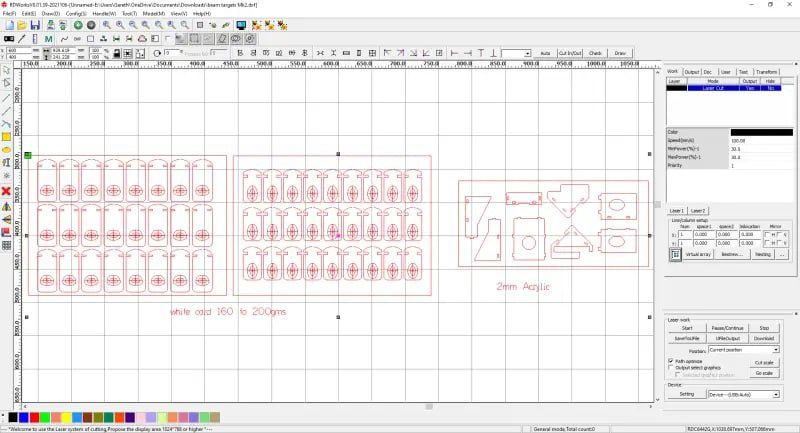
Task: Click the virtual array grid icon
Action: coord(675,254)
